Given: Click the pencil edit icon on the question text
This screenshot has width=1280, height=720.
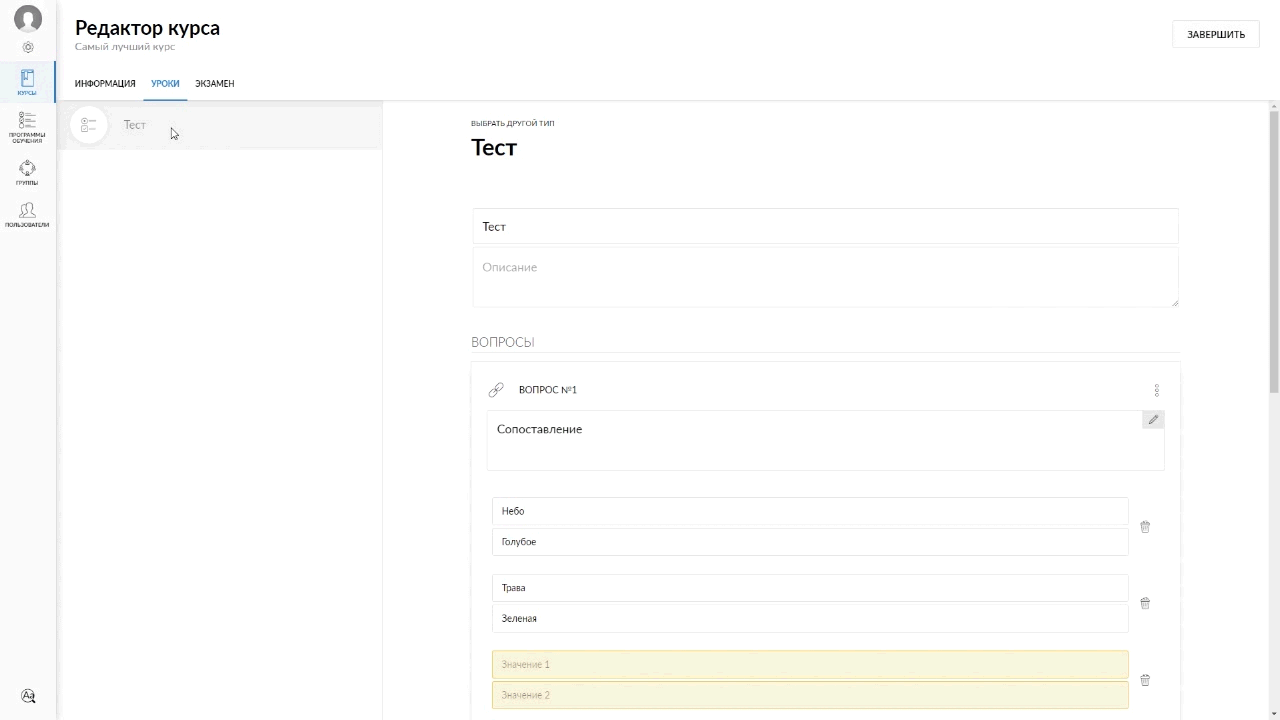Looking at the screenshot, I should [1153, 420].
